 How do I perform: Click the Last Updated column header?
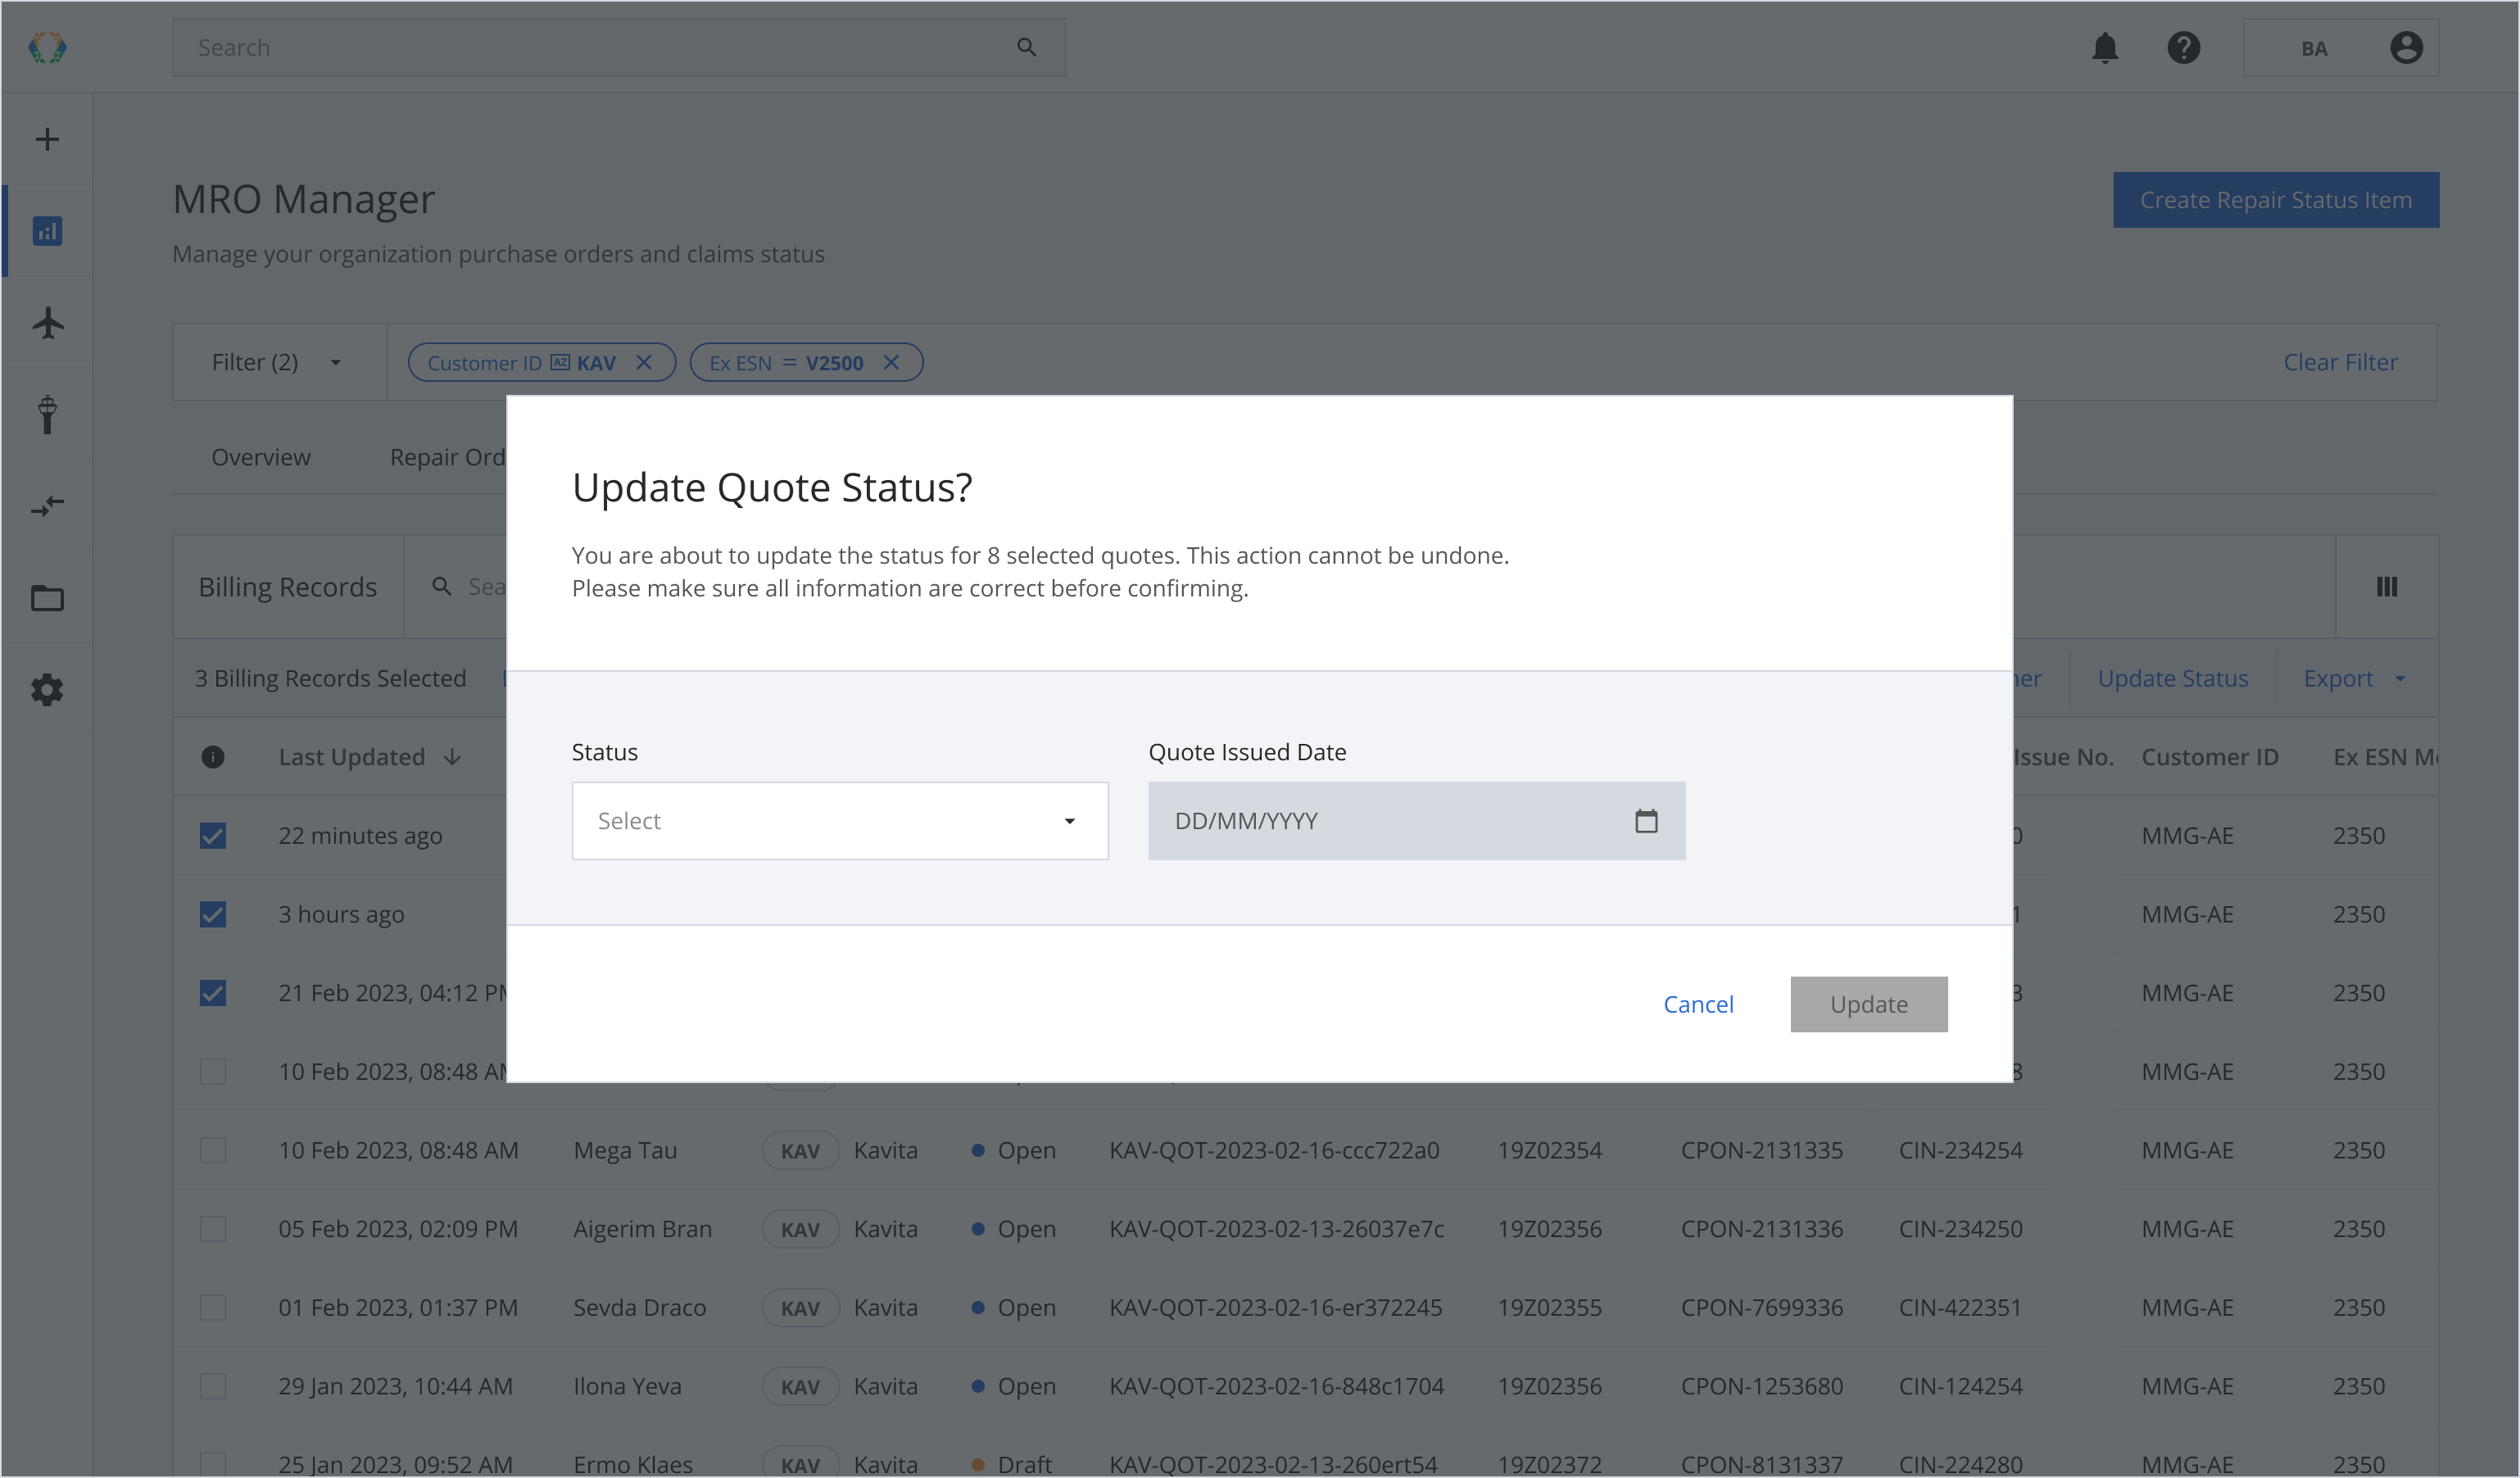352,757
